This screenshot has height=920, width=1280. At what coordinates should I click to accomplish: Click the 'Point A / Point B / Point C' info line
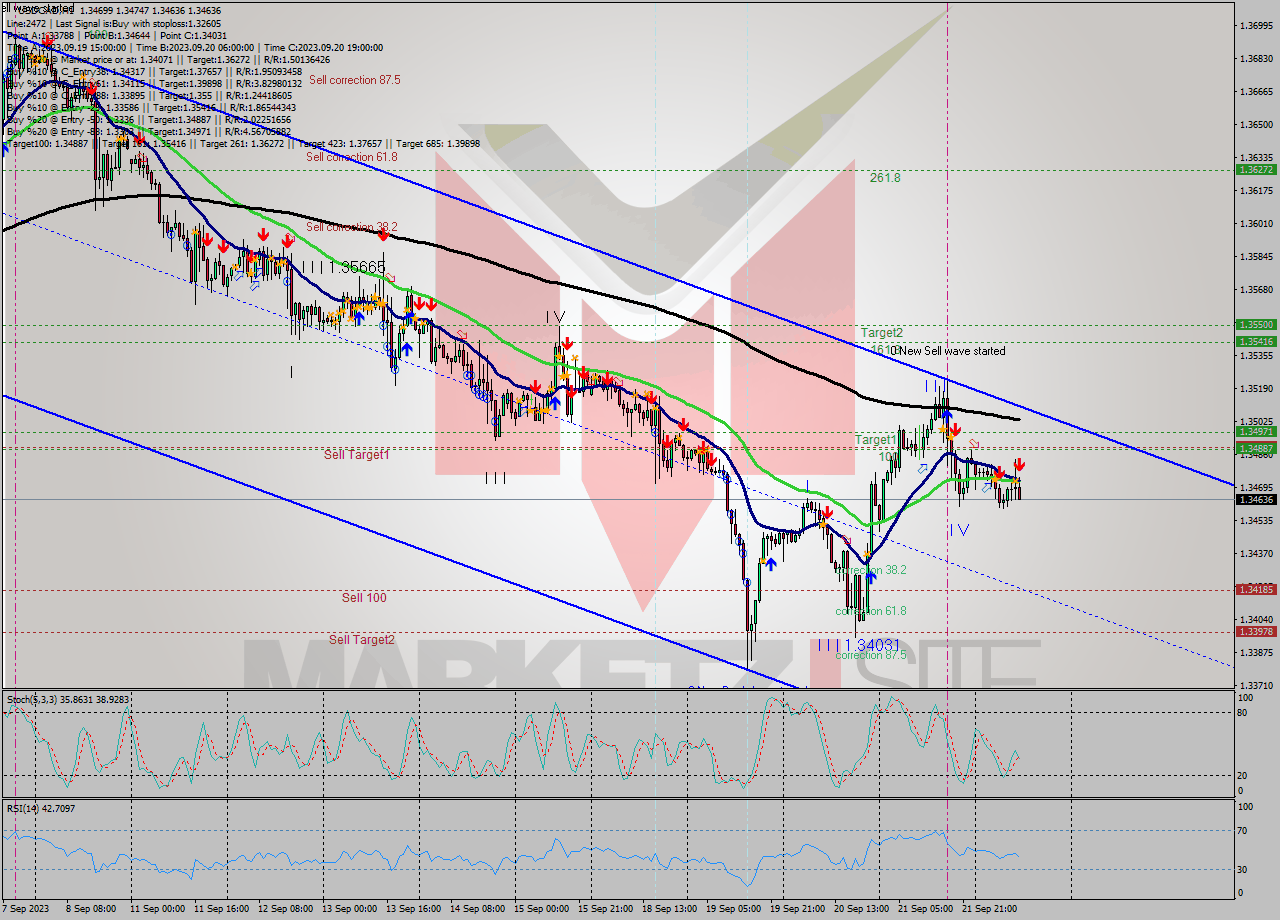click(x=117, y=35)
